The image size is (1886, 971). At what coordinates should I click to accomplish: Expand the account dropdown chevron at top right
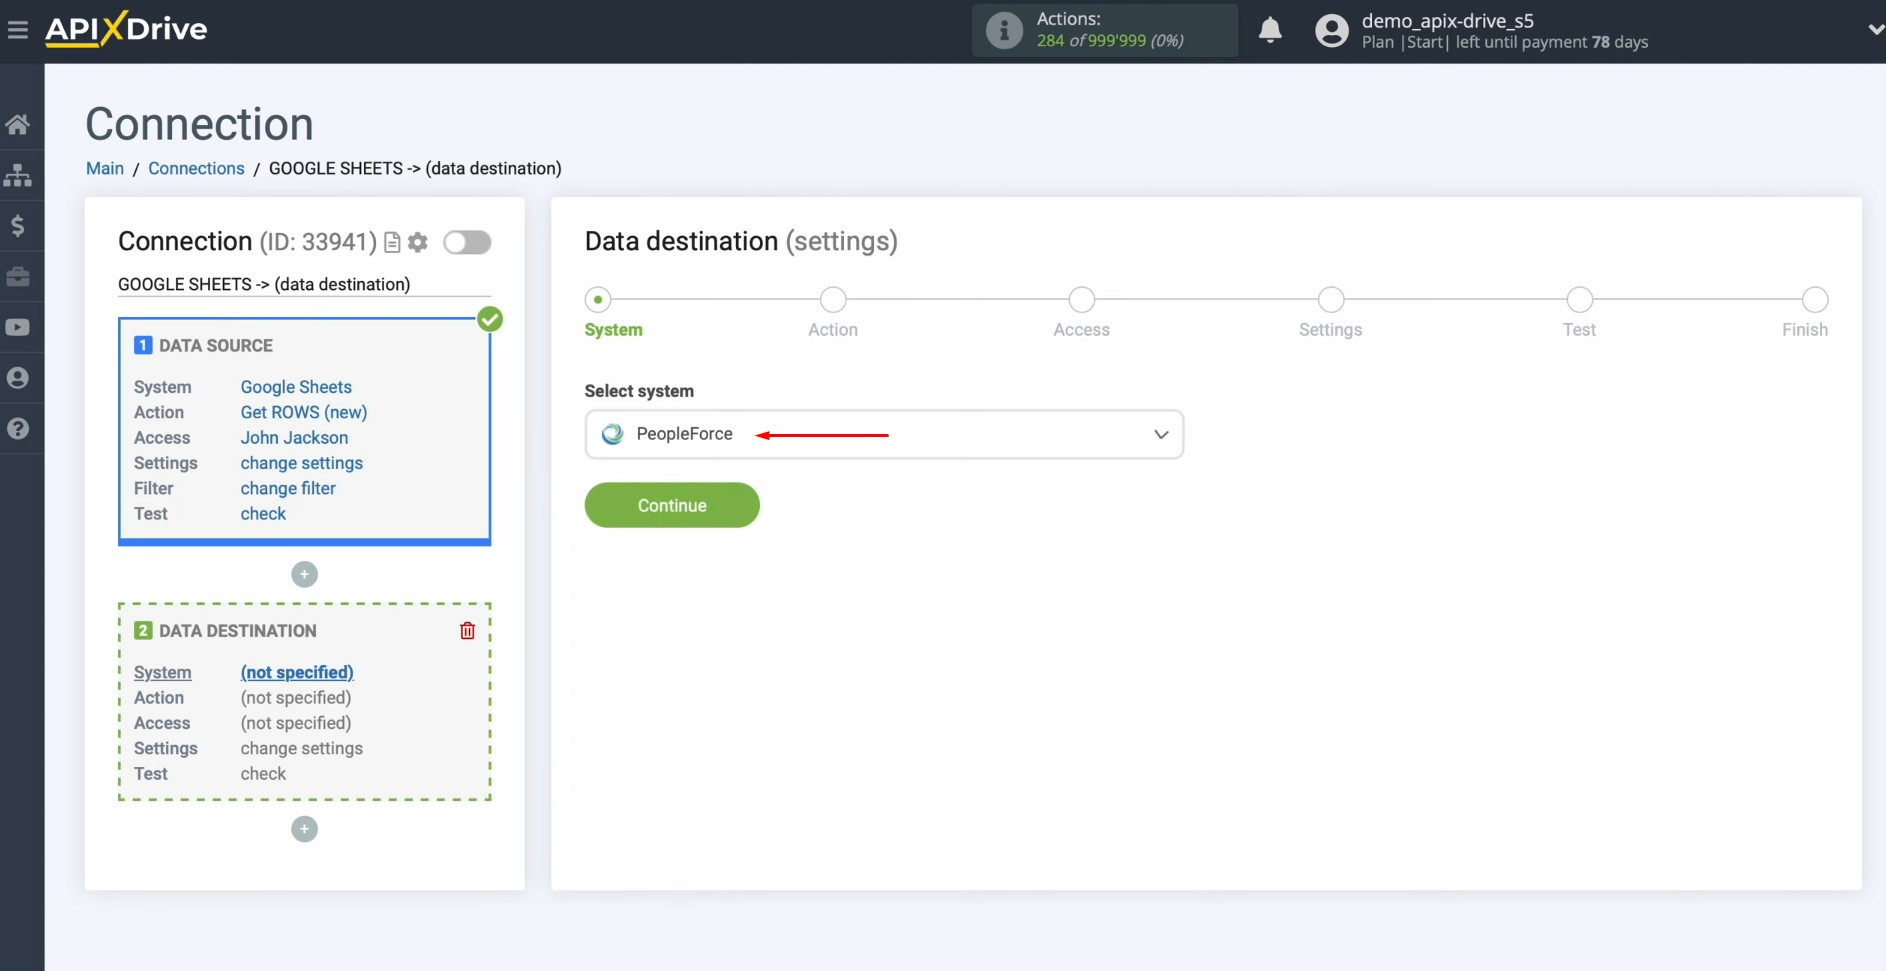[1876, 29]
